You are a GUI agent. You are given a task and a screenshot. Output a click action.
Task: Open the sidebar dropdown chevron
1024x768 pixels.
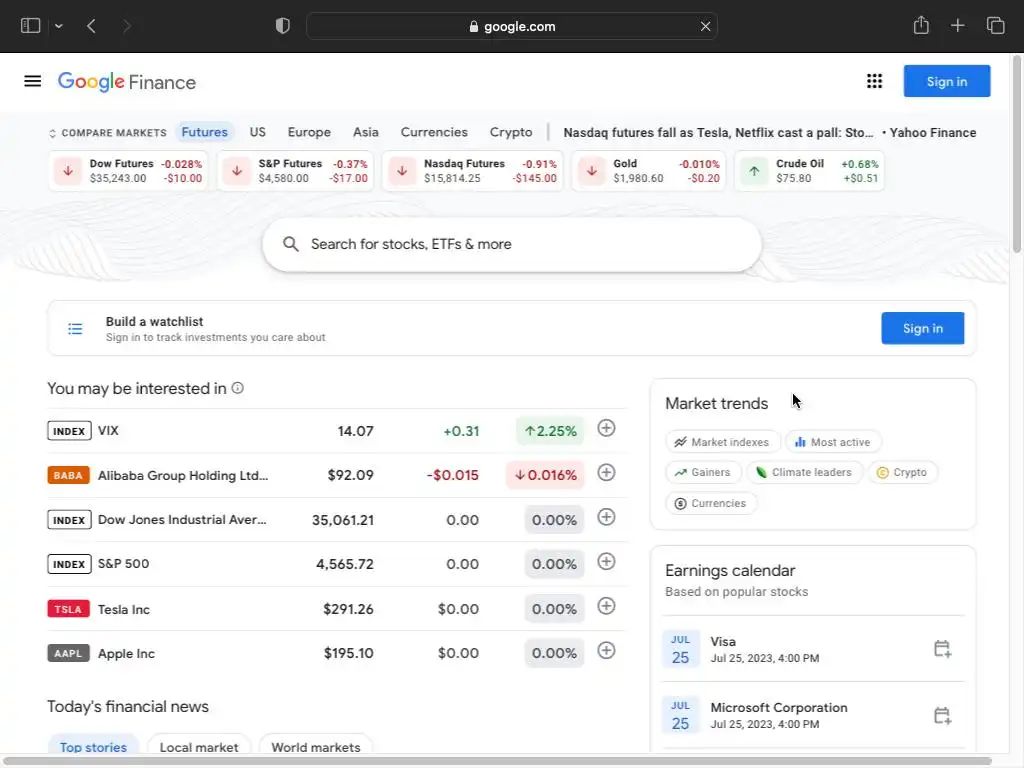pos(59,26)
